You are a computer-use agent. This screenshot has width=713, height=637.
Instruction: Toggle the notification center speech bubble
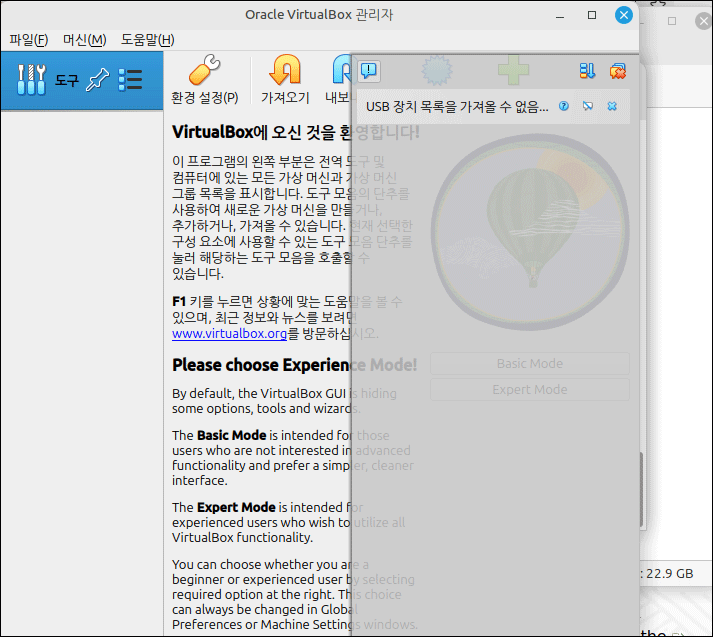point(369,71)
